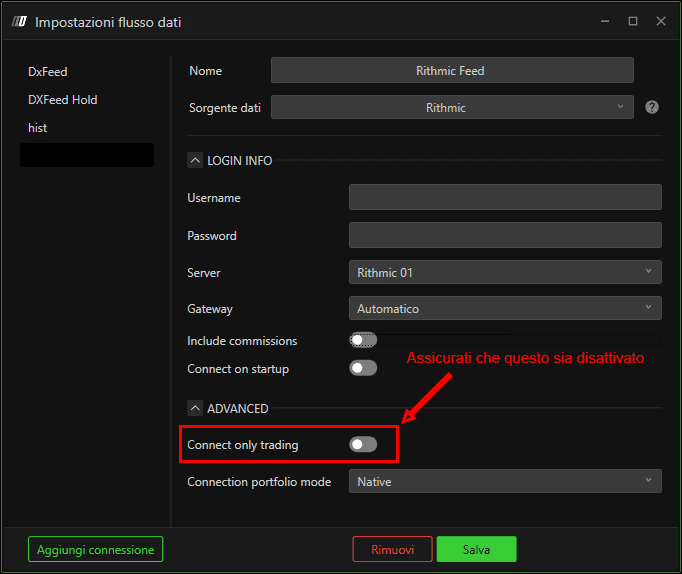Collapse the LOGIN INFO section
The height and width of the screenshot is (574, 682).
(195, 160)
